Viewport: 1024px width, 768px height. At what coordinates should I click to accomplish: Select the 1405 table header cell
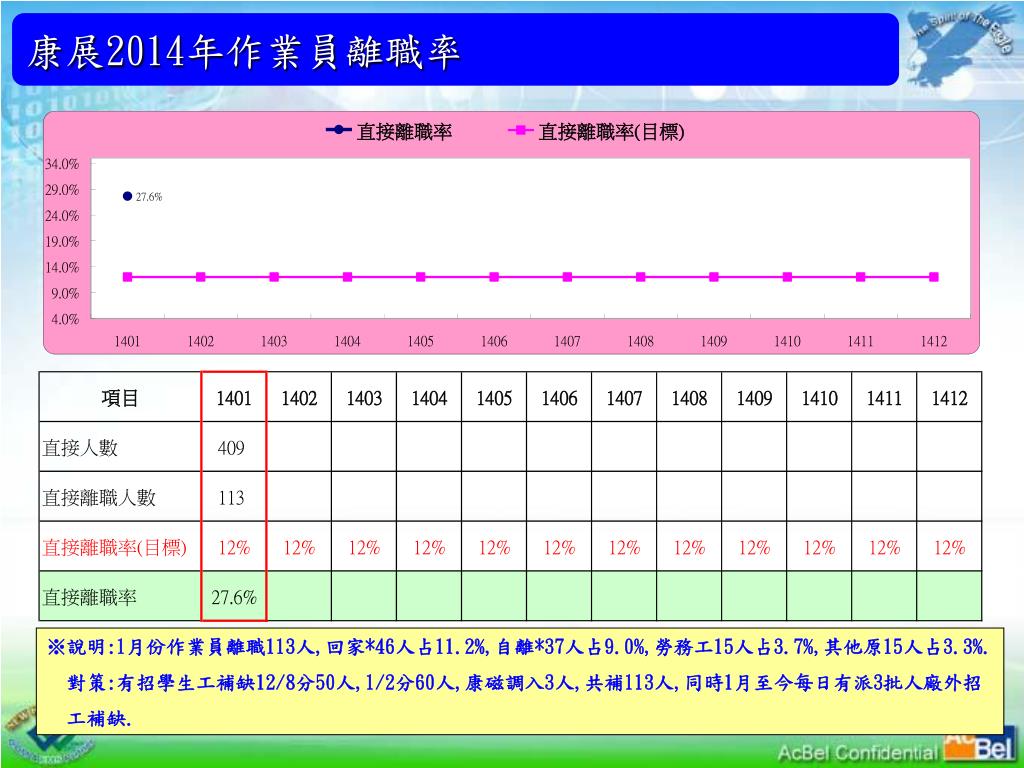494,397
